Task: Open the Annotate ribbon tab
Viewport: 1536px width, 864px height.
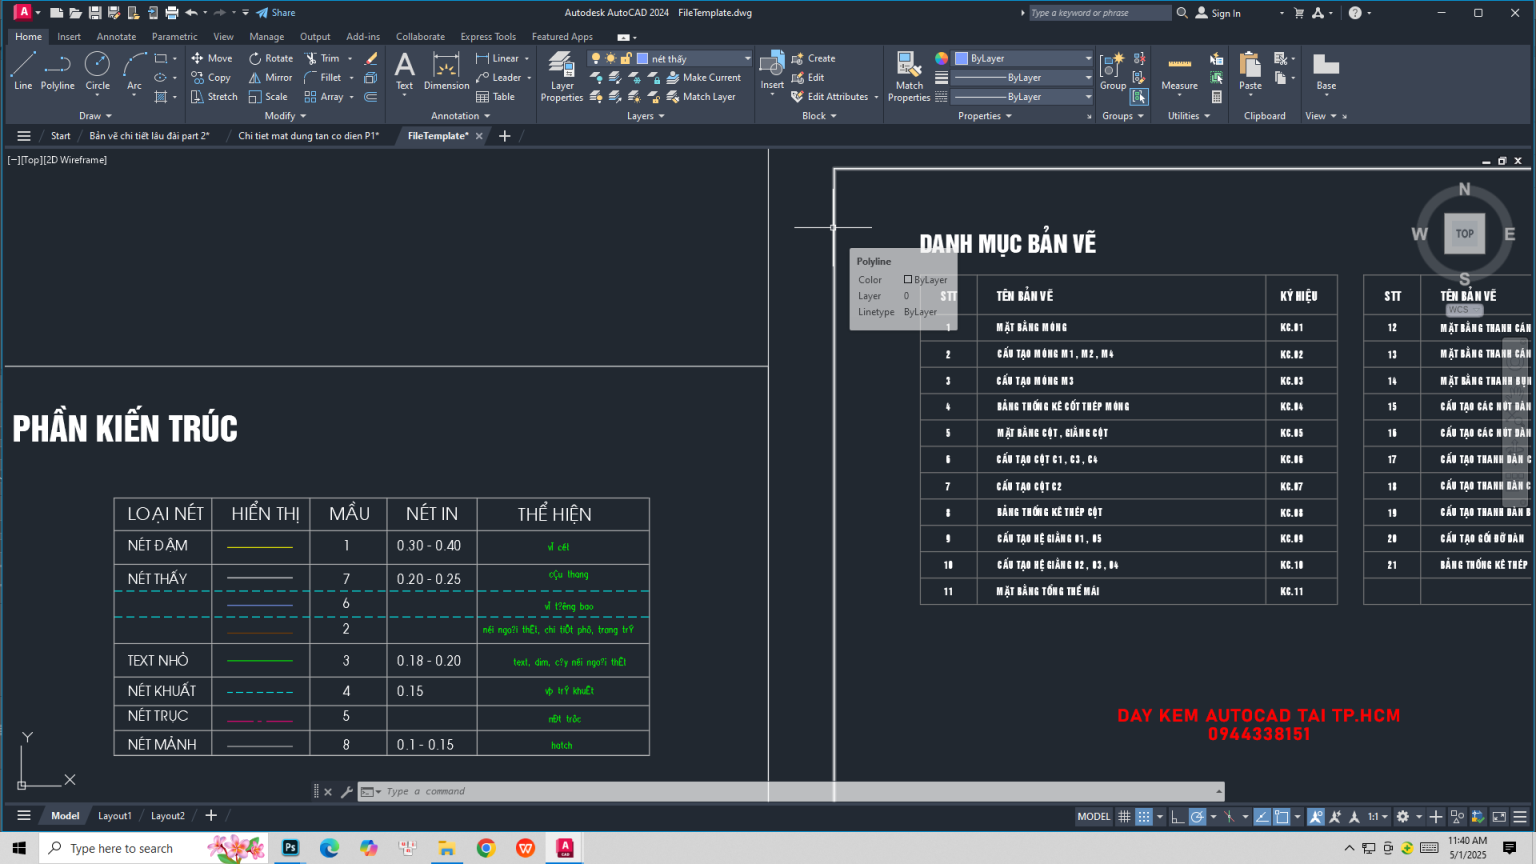Action: (116, 37)
